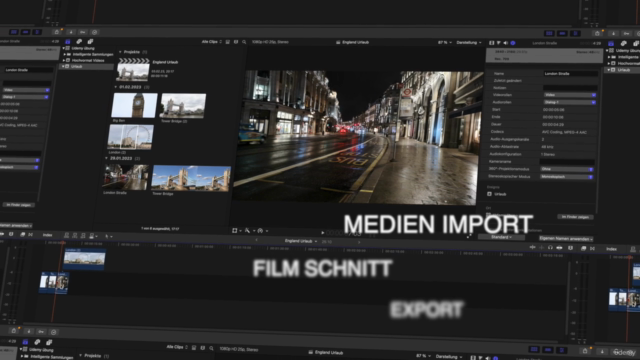This screenshot has height=360, width=640.
Task: Click viewer fullscreen arrows icon below preview
Action: [469, 236]
